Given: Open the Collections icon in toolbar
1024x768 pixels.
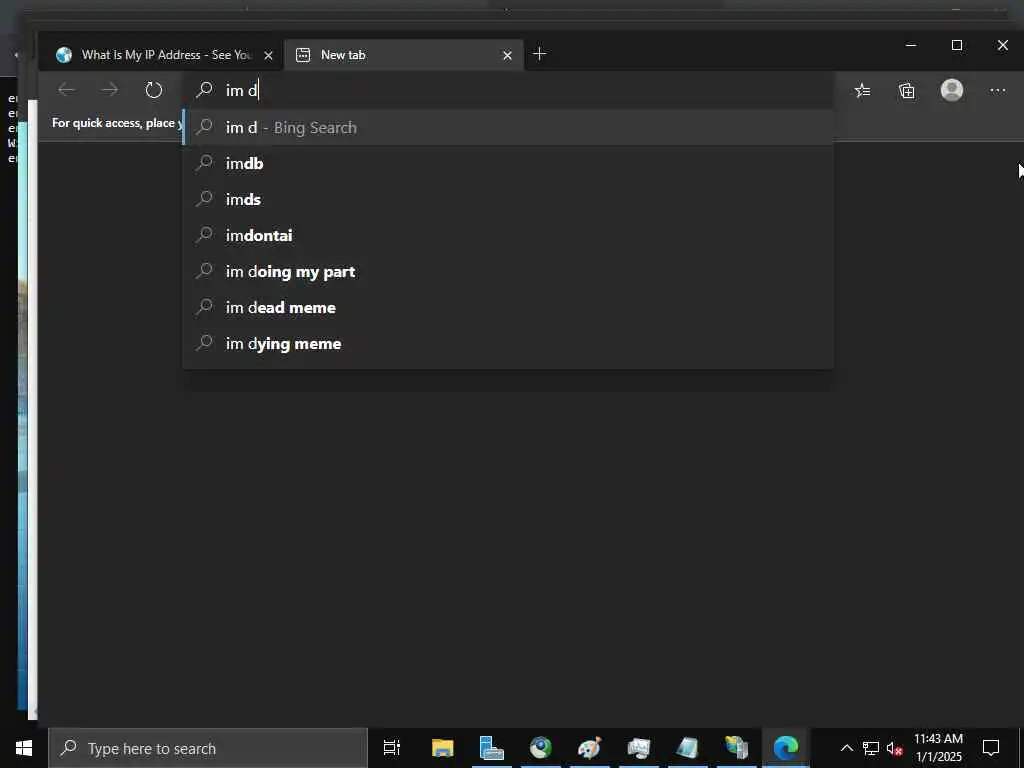Looking at the screenshot, I should [907, 91].
